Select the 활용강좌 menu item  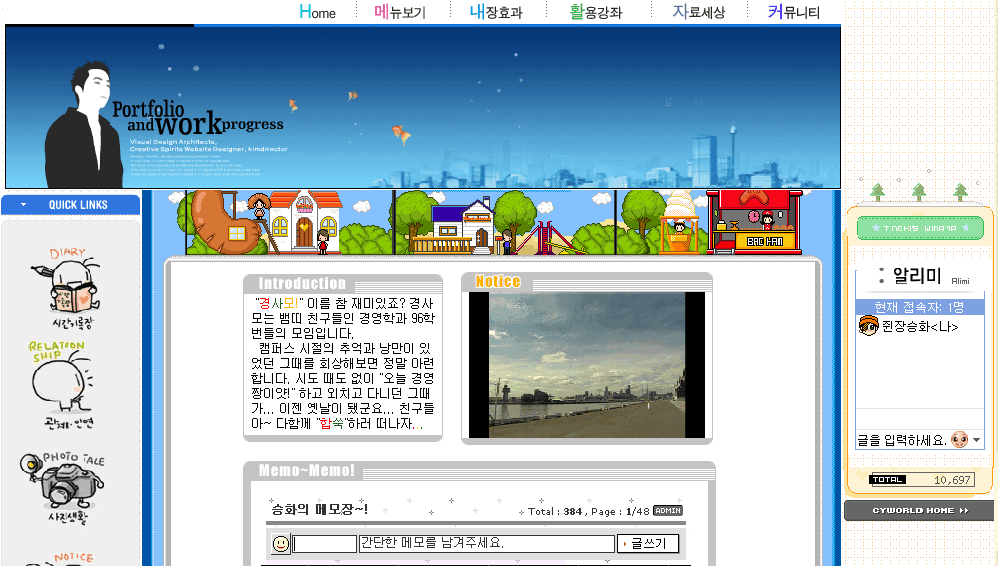coord(595,12)
